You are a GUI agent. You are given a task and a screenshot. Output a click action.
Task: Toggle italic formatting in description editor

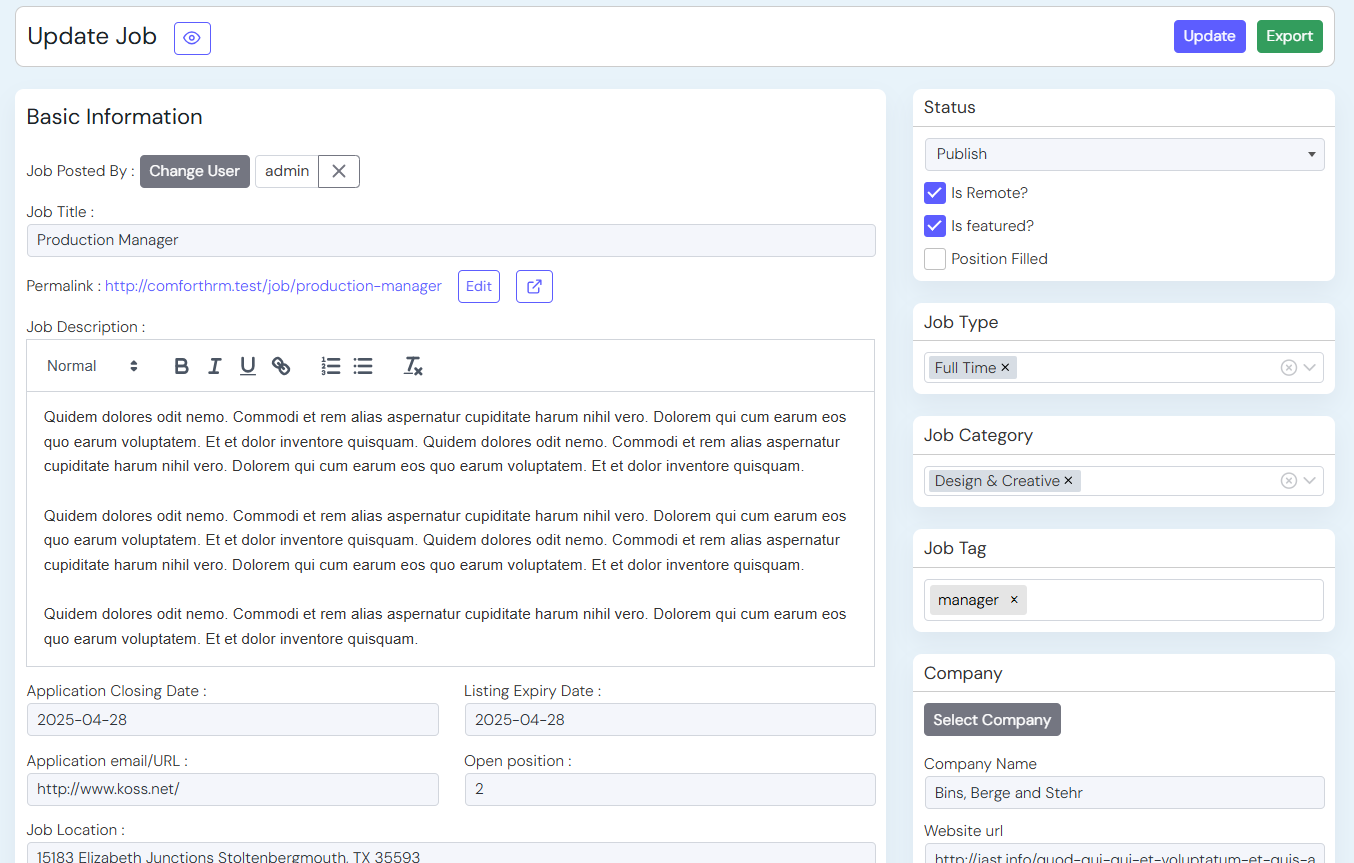click(x=214, y=366)
